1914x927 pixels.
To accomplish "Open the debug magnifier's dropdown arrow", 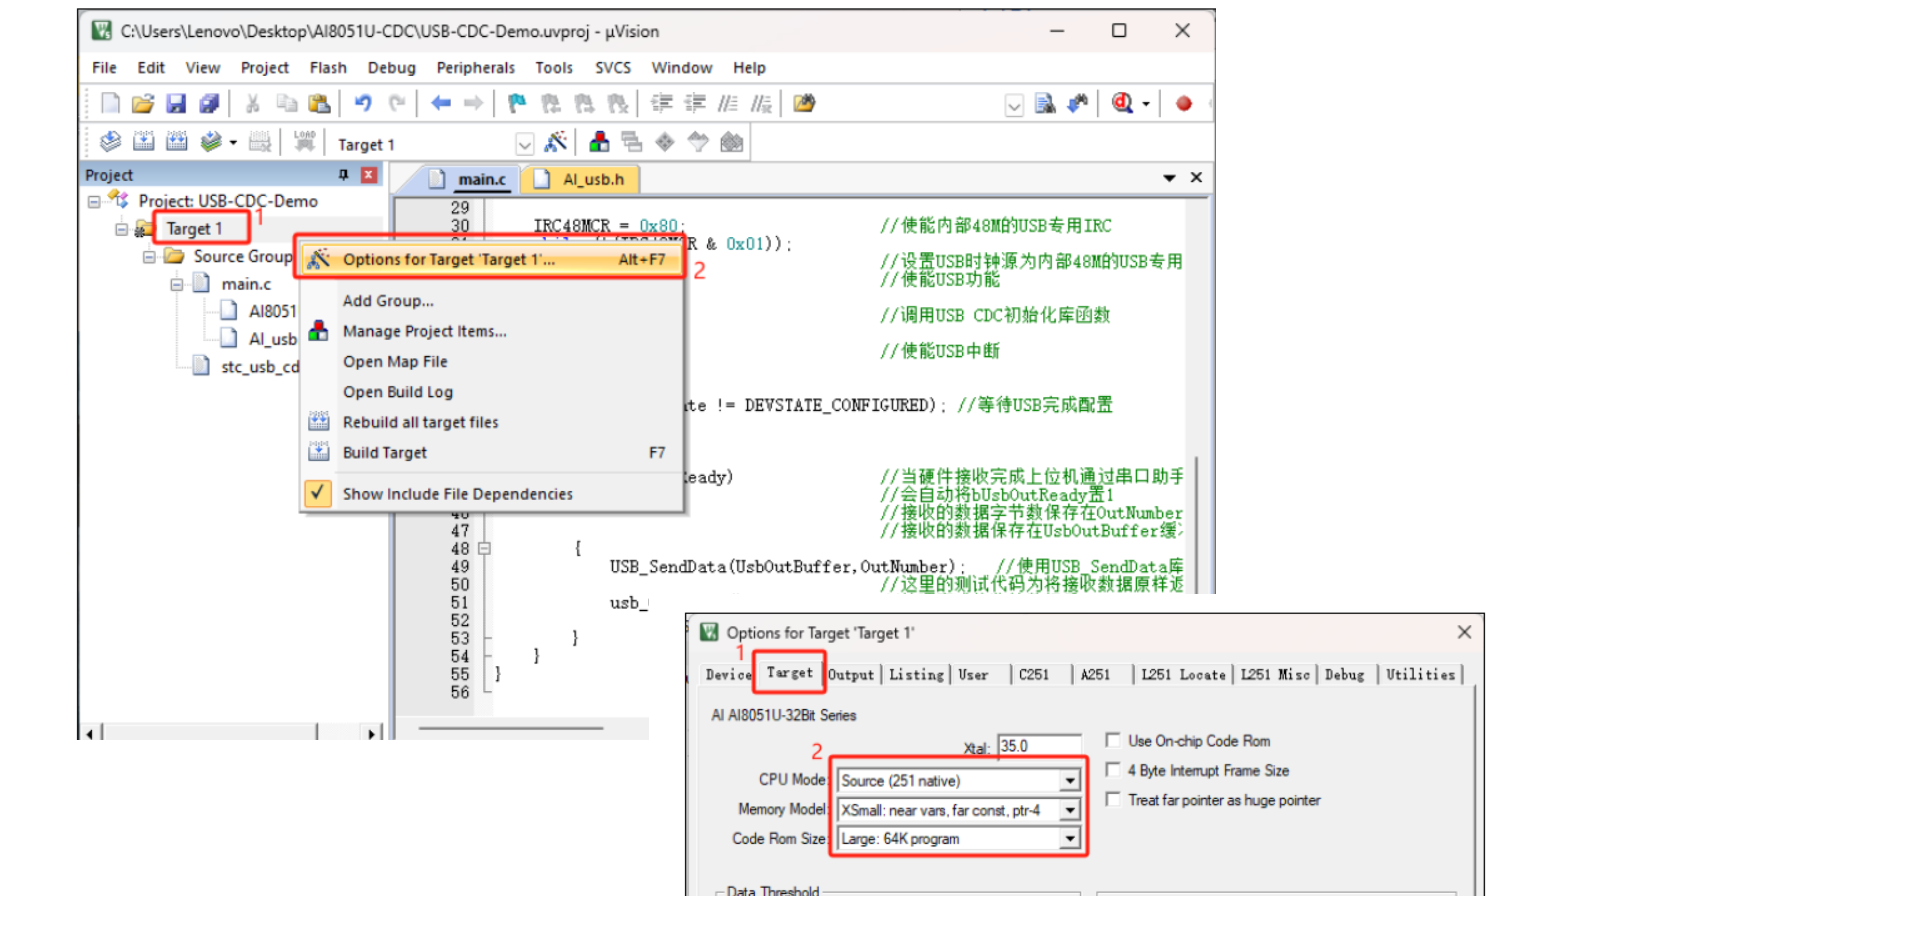I will (x=1146, y=104).
